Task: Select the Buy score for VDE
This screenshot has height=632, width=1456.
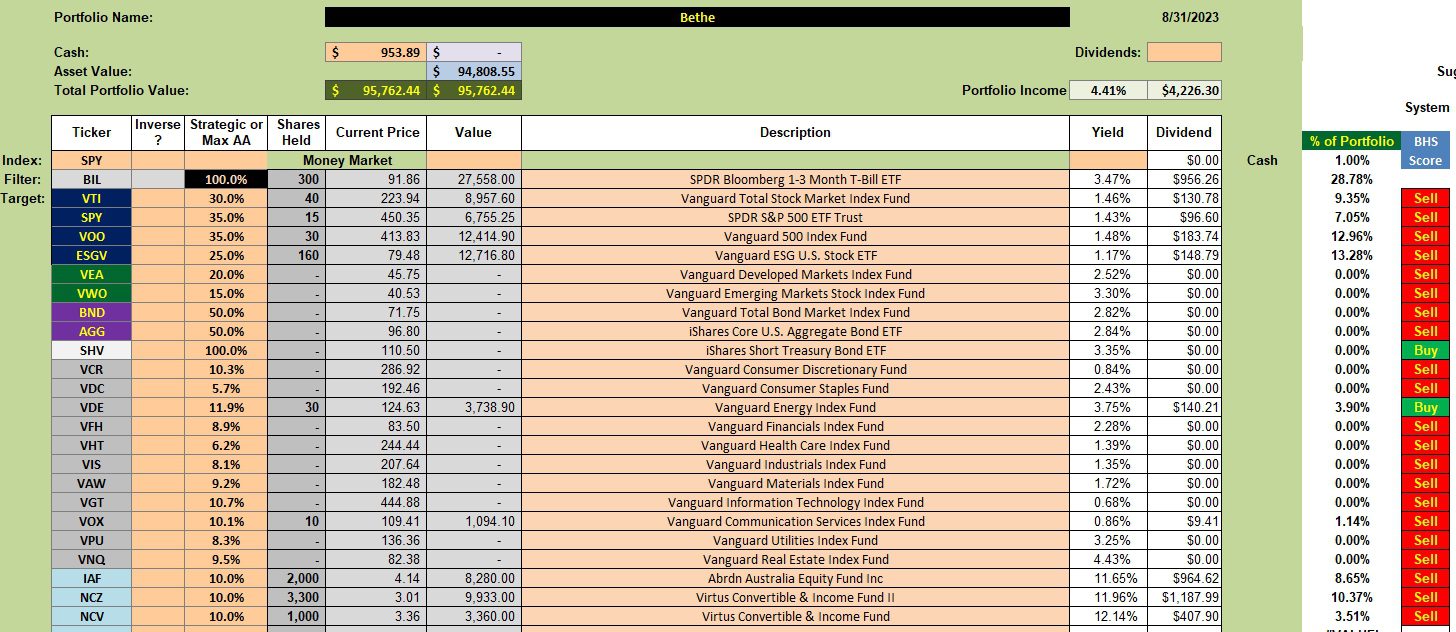Action: [x=1425, y=407]
